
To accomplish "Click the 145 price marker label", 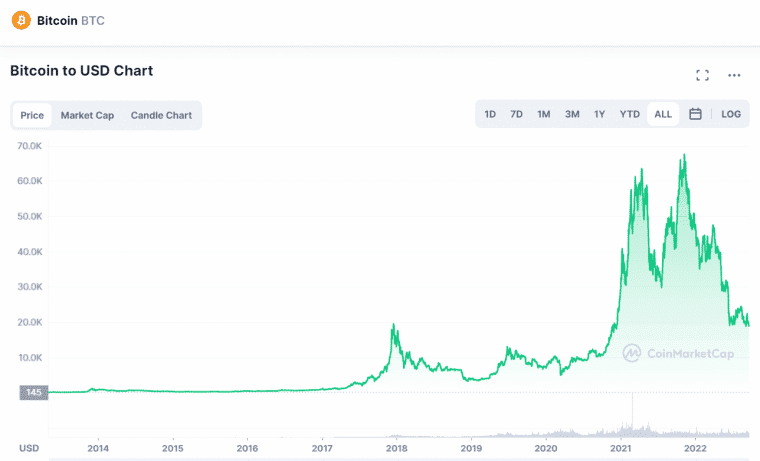I will [x=34, y=392].
